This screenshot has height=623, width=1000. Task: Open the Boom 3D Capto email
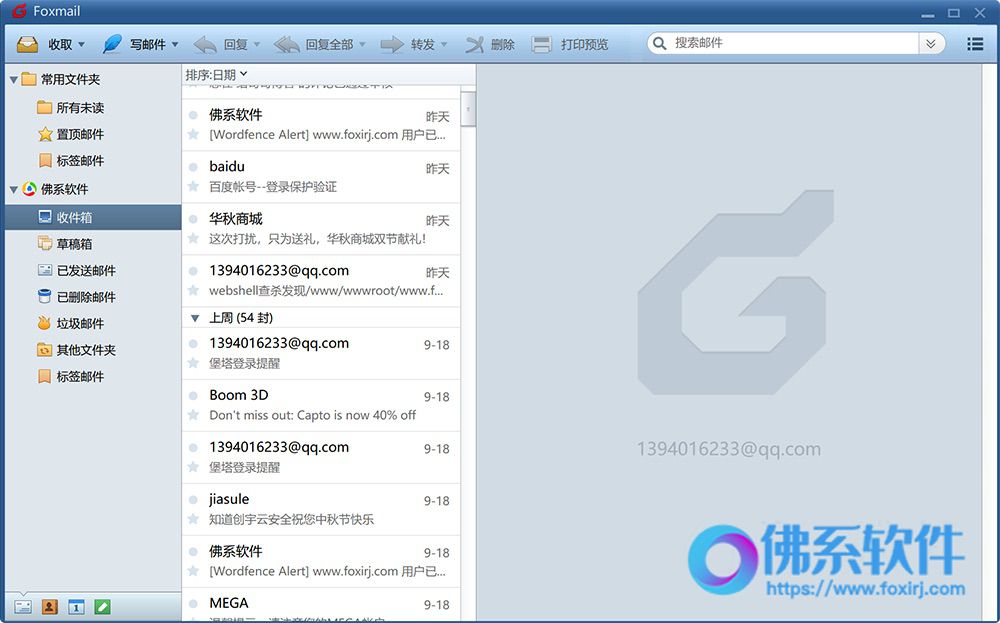(321, 406)
